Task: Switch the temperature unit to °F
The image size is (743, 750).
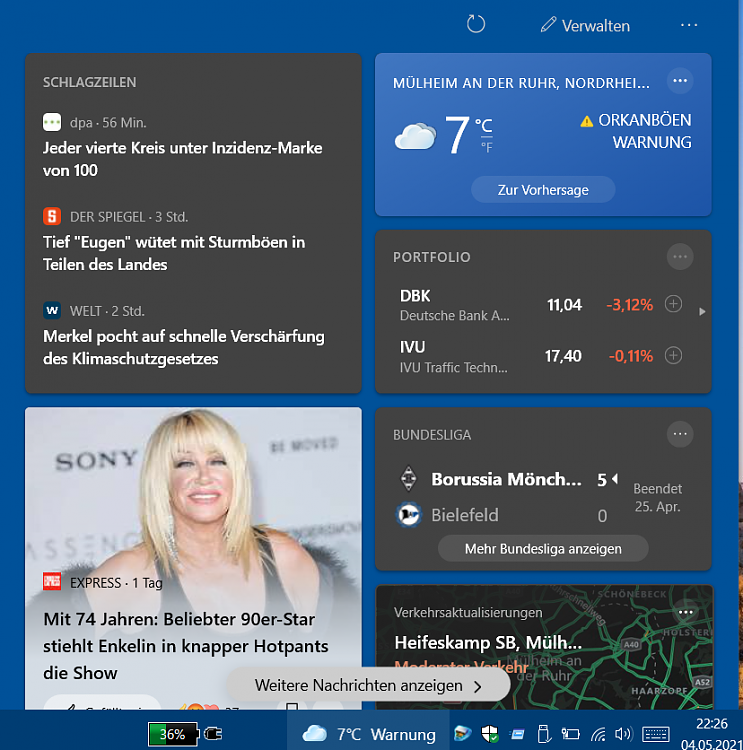Action: coord(486,147)
